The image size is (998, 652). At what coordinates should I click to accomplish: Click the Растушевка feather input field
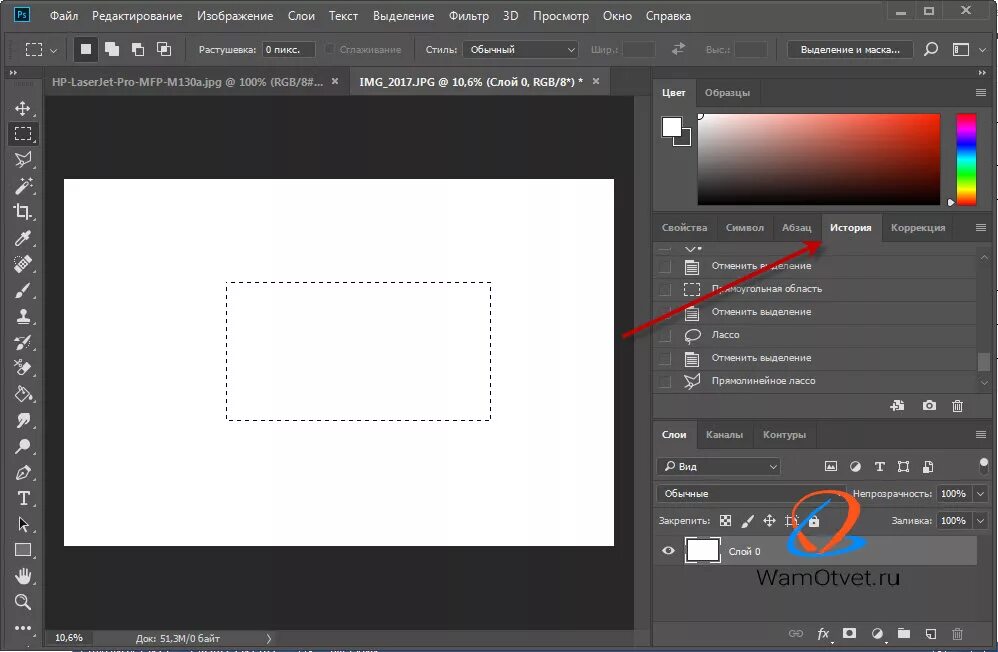(288, 50)
